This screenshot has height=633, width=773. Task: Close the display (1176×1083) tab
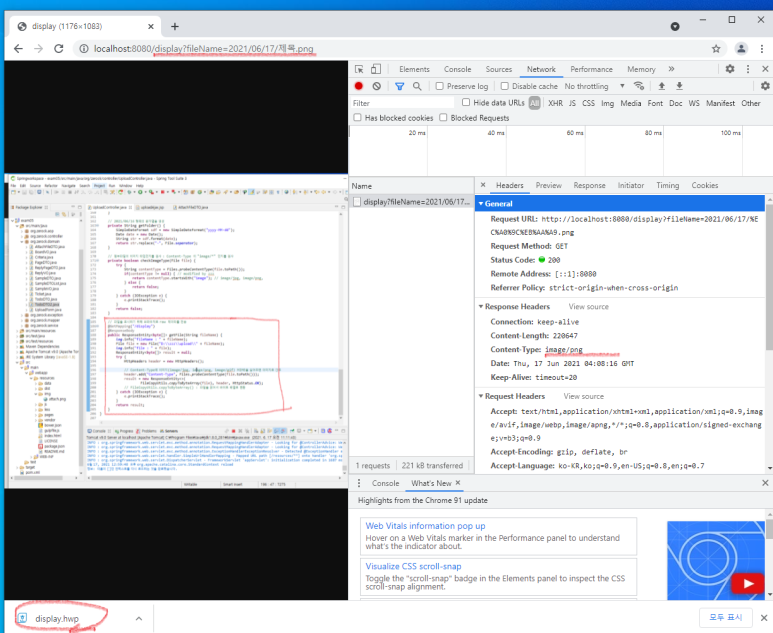pos(151,27)
